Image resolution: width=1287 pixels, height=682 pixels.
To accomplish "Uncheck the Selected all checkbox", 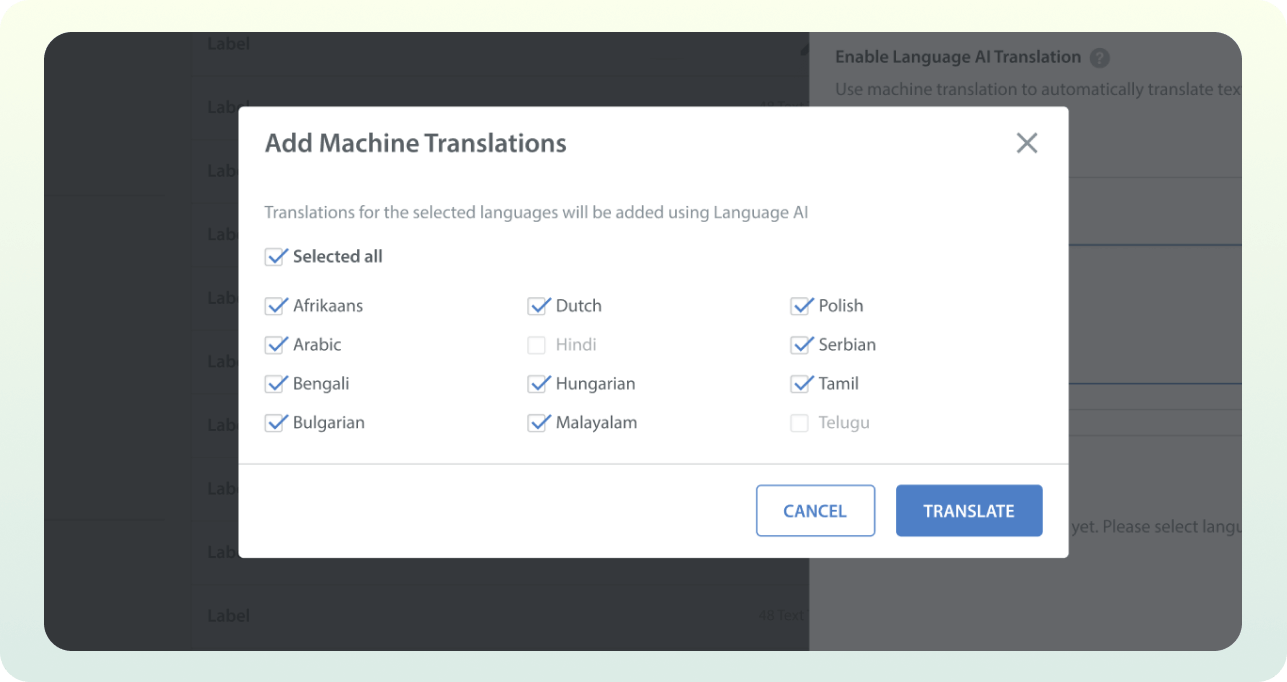I will pos(276,256).
